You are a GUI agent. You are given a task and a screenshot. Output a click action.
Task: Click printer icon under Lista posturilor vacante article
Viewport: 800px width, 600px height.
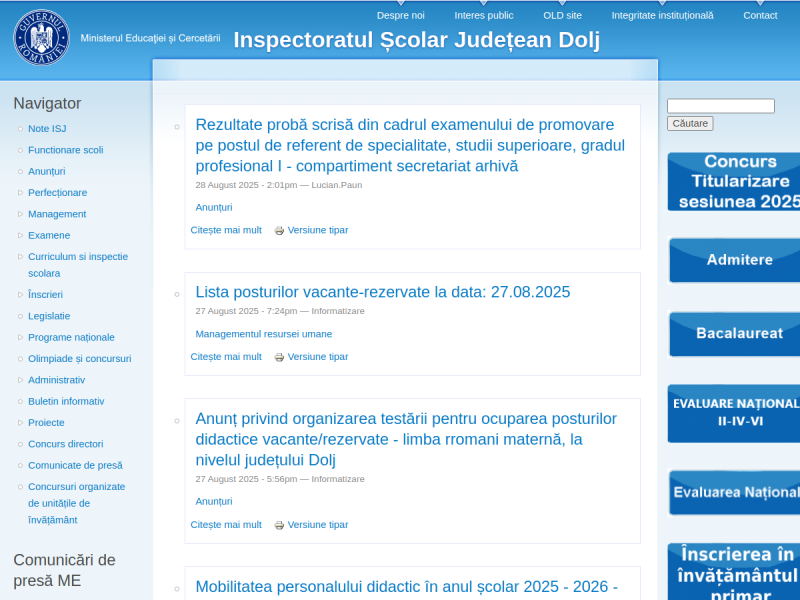(x=278, y=357)
